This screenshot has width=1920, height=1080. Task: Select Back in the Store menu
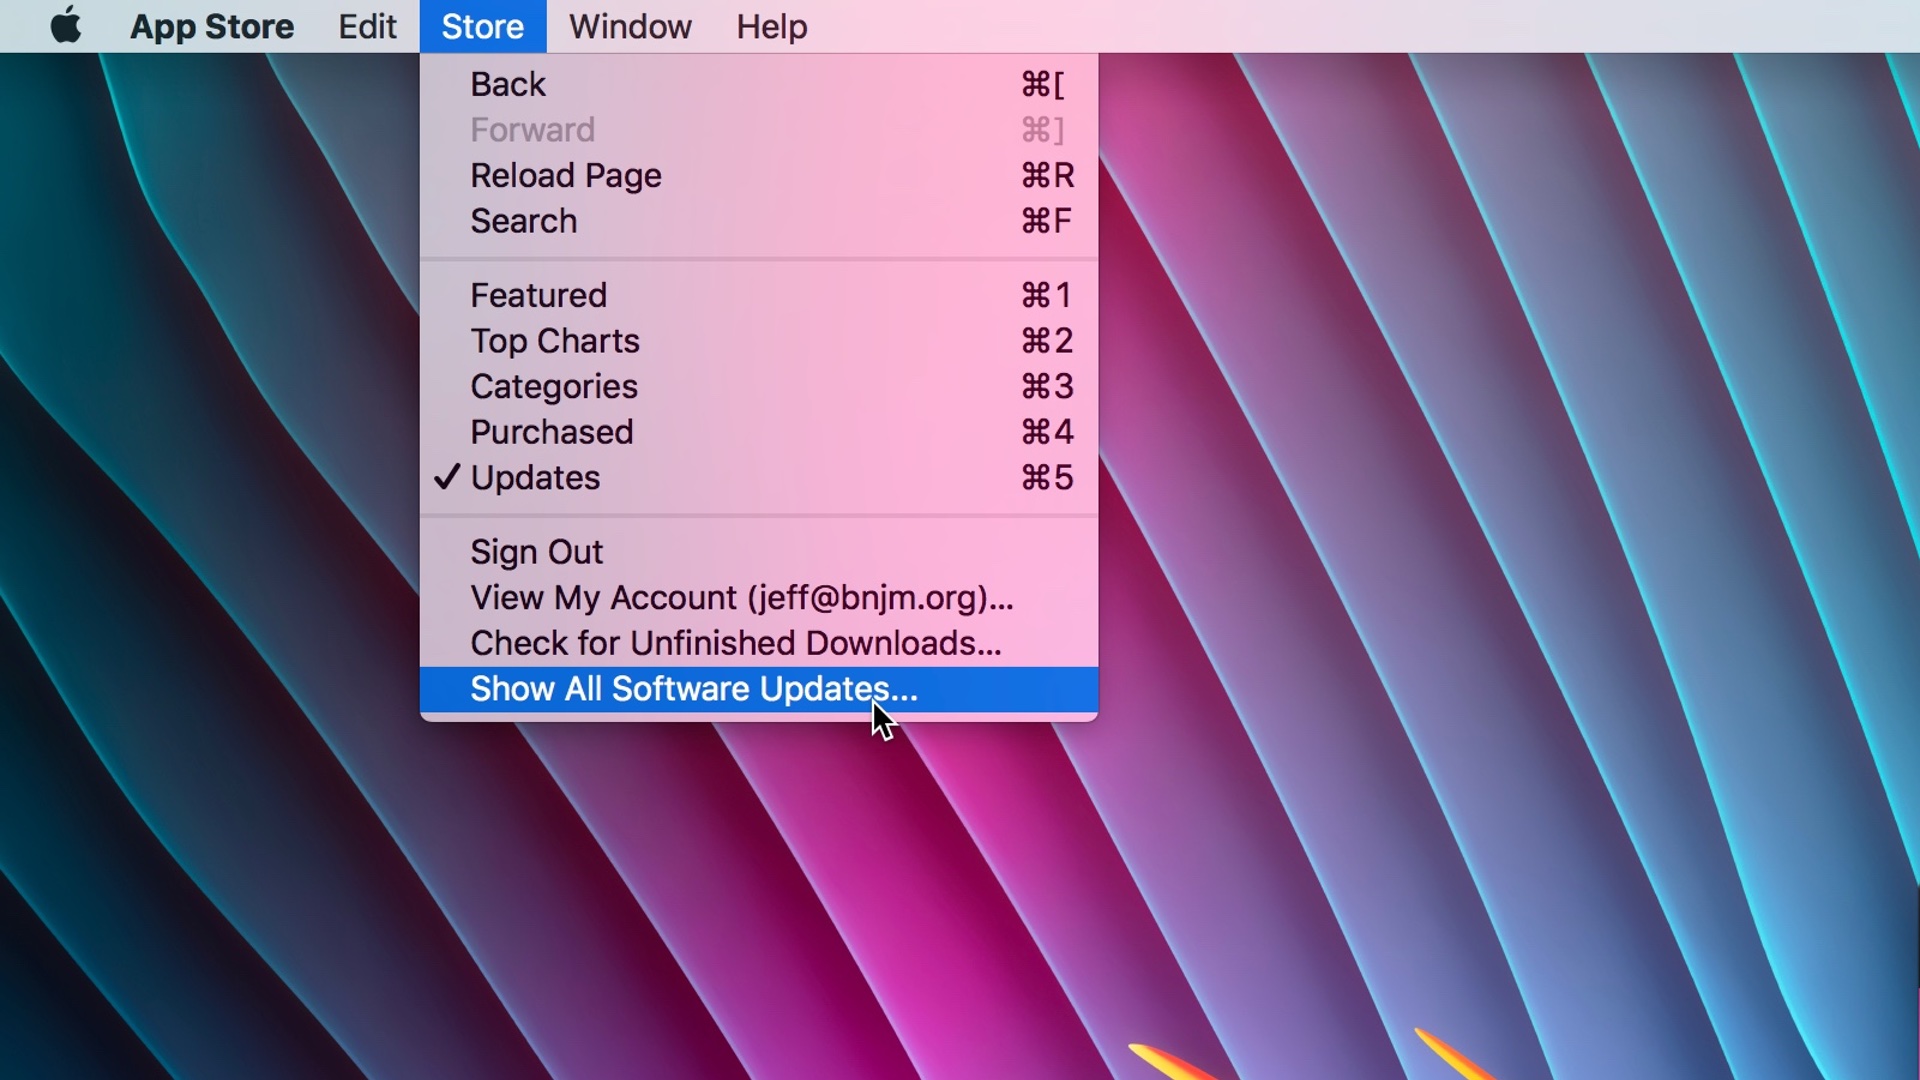(x=508, y=84)
